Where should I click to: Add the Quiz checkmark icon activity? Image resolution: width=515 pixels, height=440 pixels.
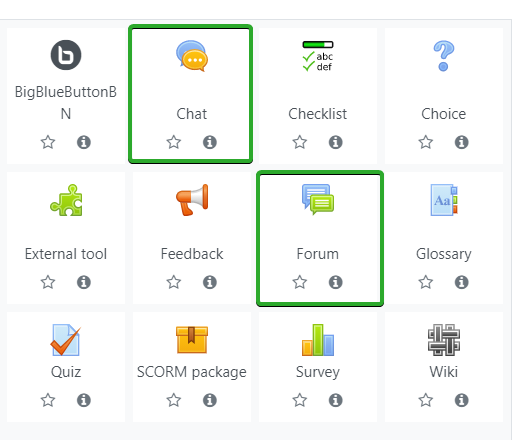66,340
